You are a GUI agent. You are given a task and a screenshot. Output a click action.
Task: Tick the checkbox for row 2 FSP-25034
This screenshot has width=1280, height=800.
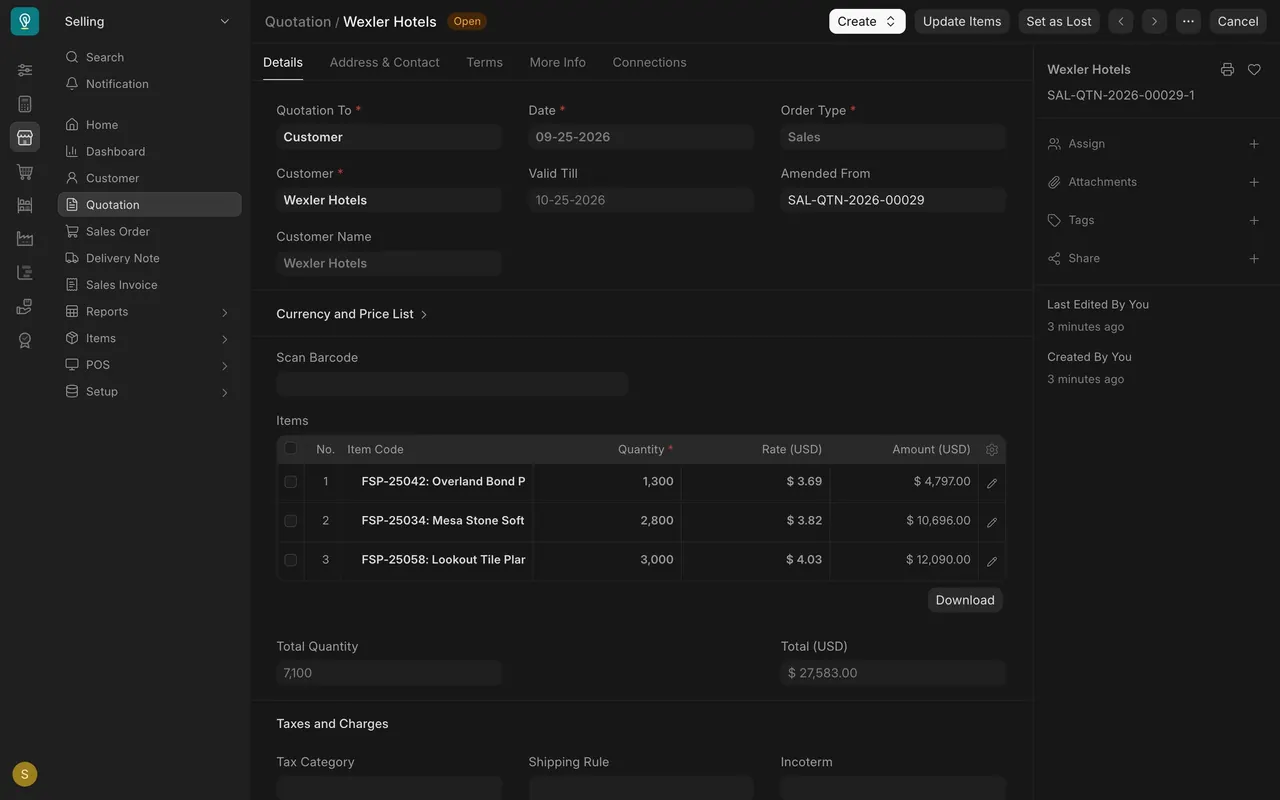pyautogui.click(x=291, y=521)
